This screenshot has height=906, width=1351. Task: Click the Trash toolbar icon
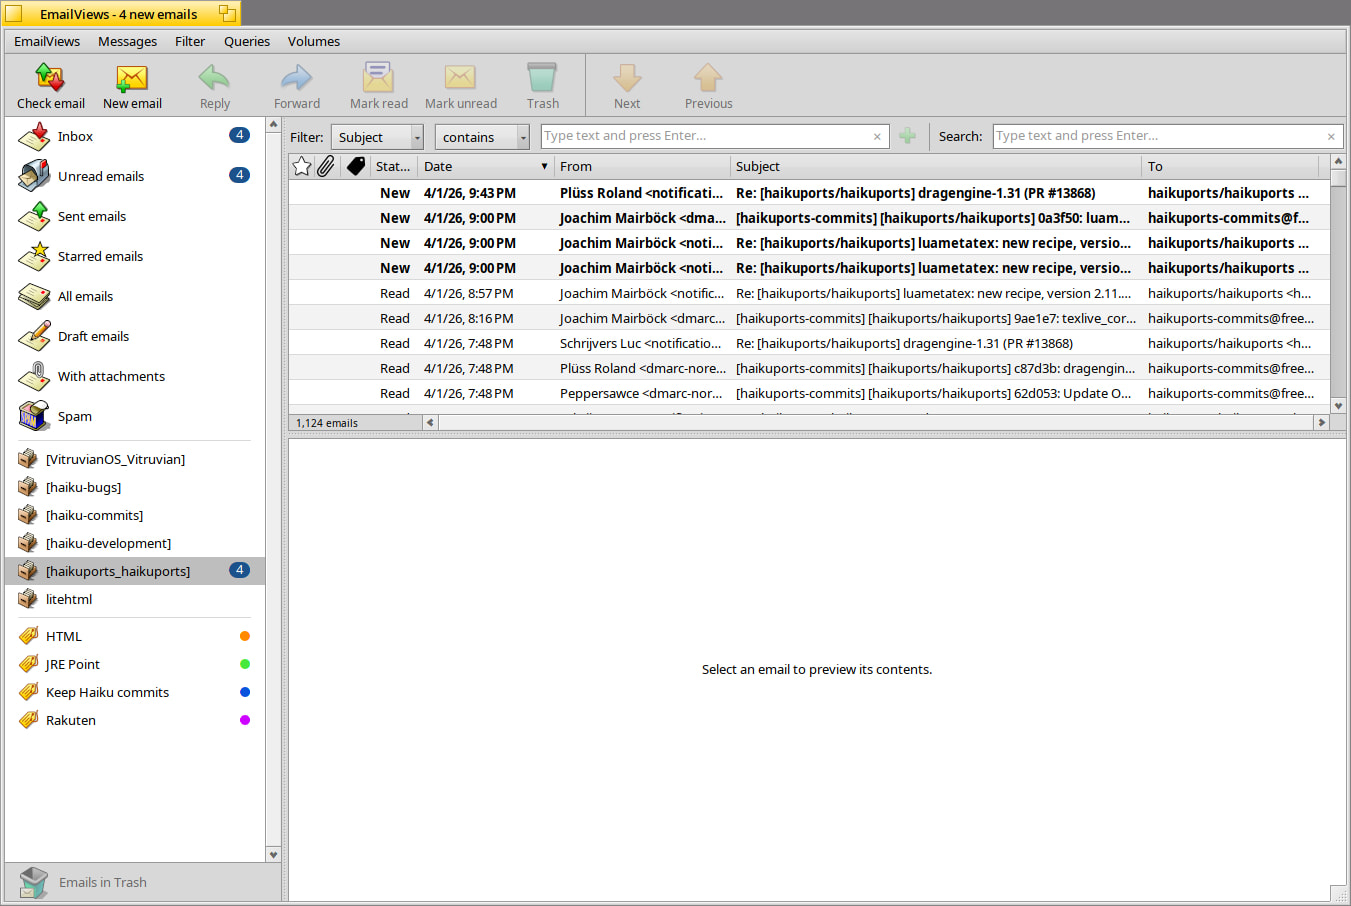coord(542,78)
